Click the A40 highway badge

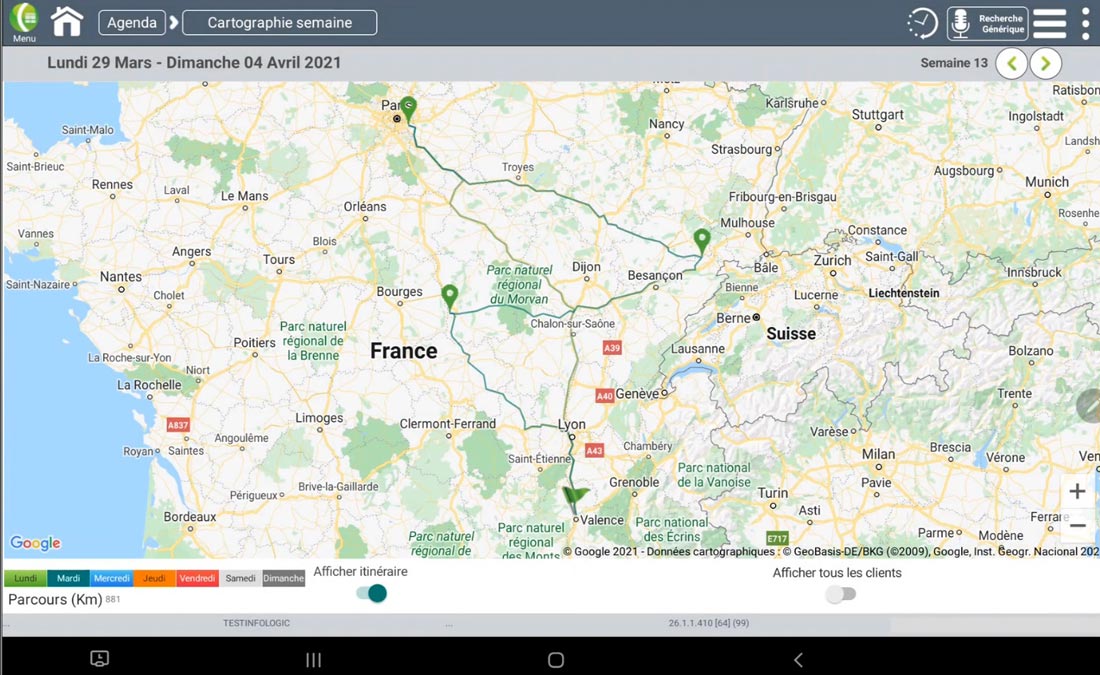[x=605, y=396]
